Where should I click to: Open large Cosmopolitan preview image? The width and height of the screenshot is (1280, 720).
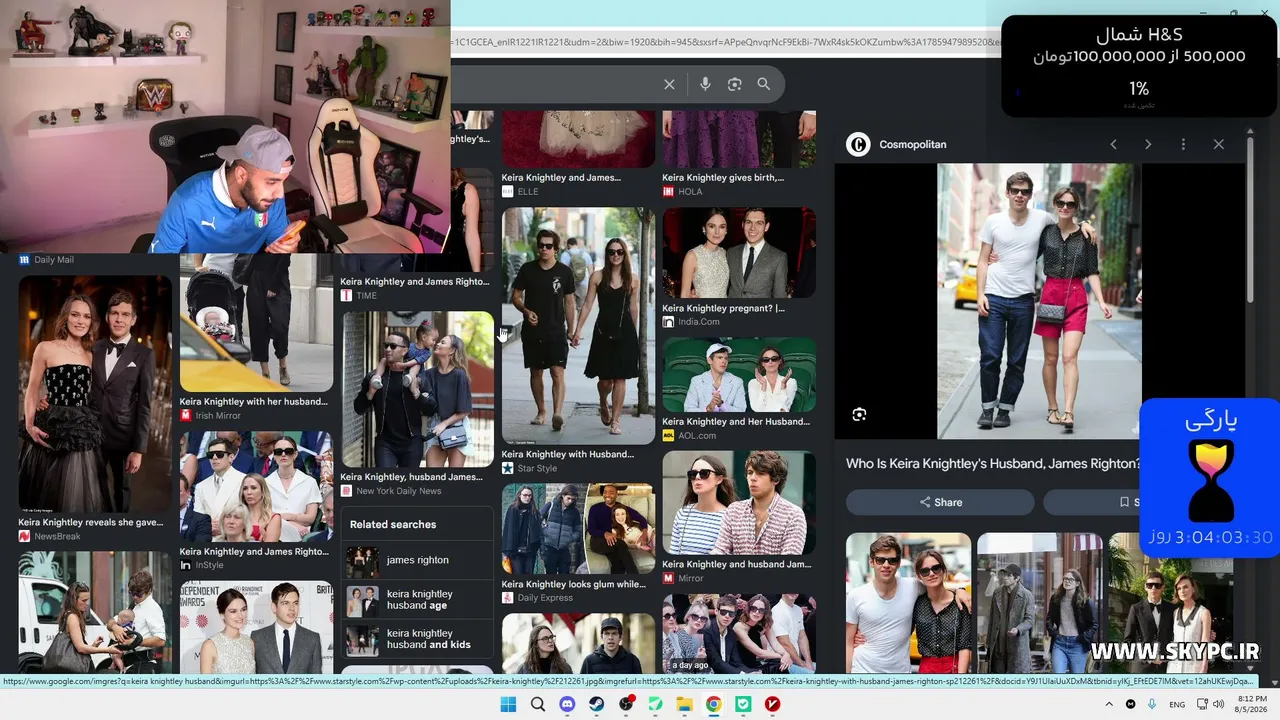[1039, 301]
